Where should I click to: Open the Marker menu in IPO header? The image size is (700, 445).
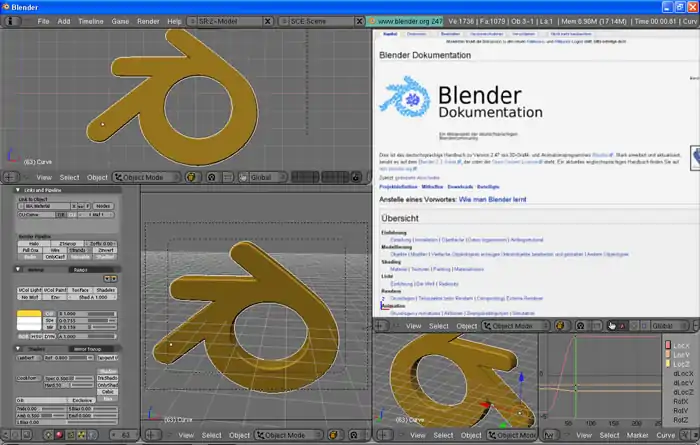pos(638,435)
